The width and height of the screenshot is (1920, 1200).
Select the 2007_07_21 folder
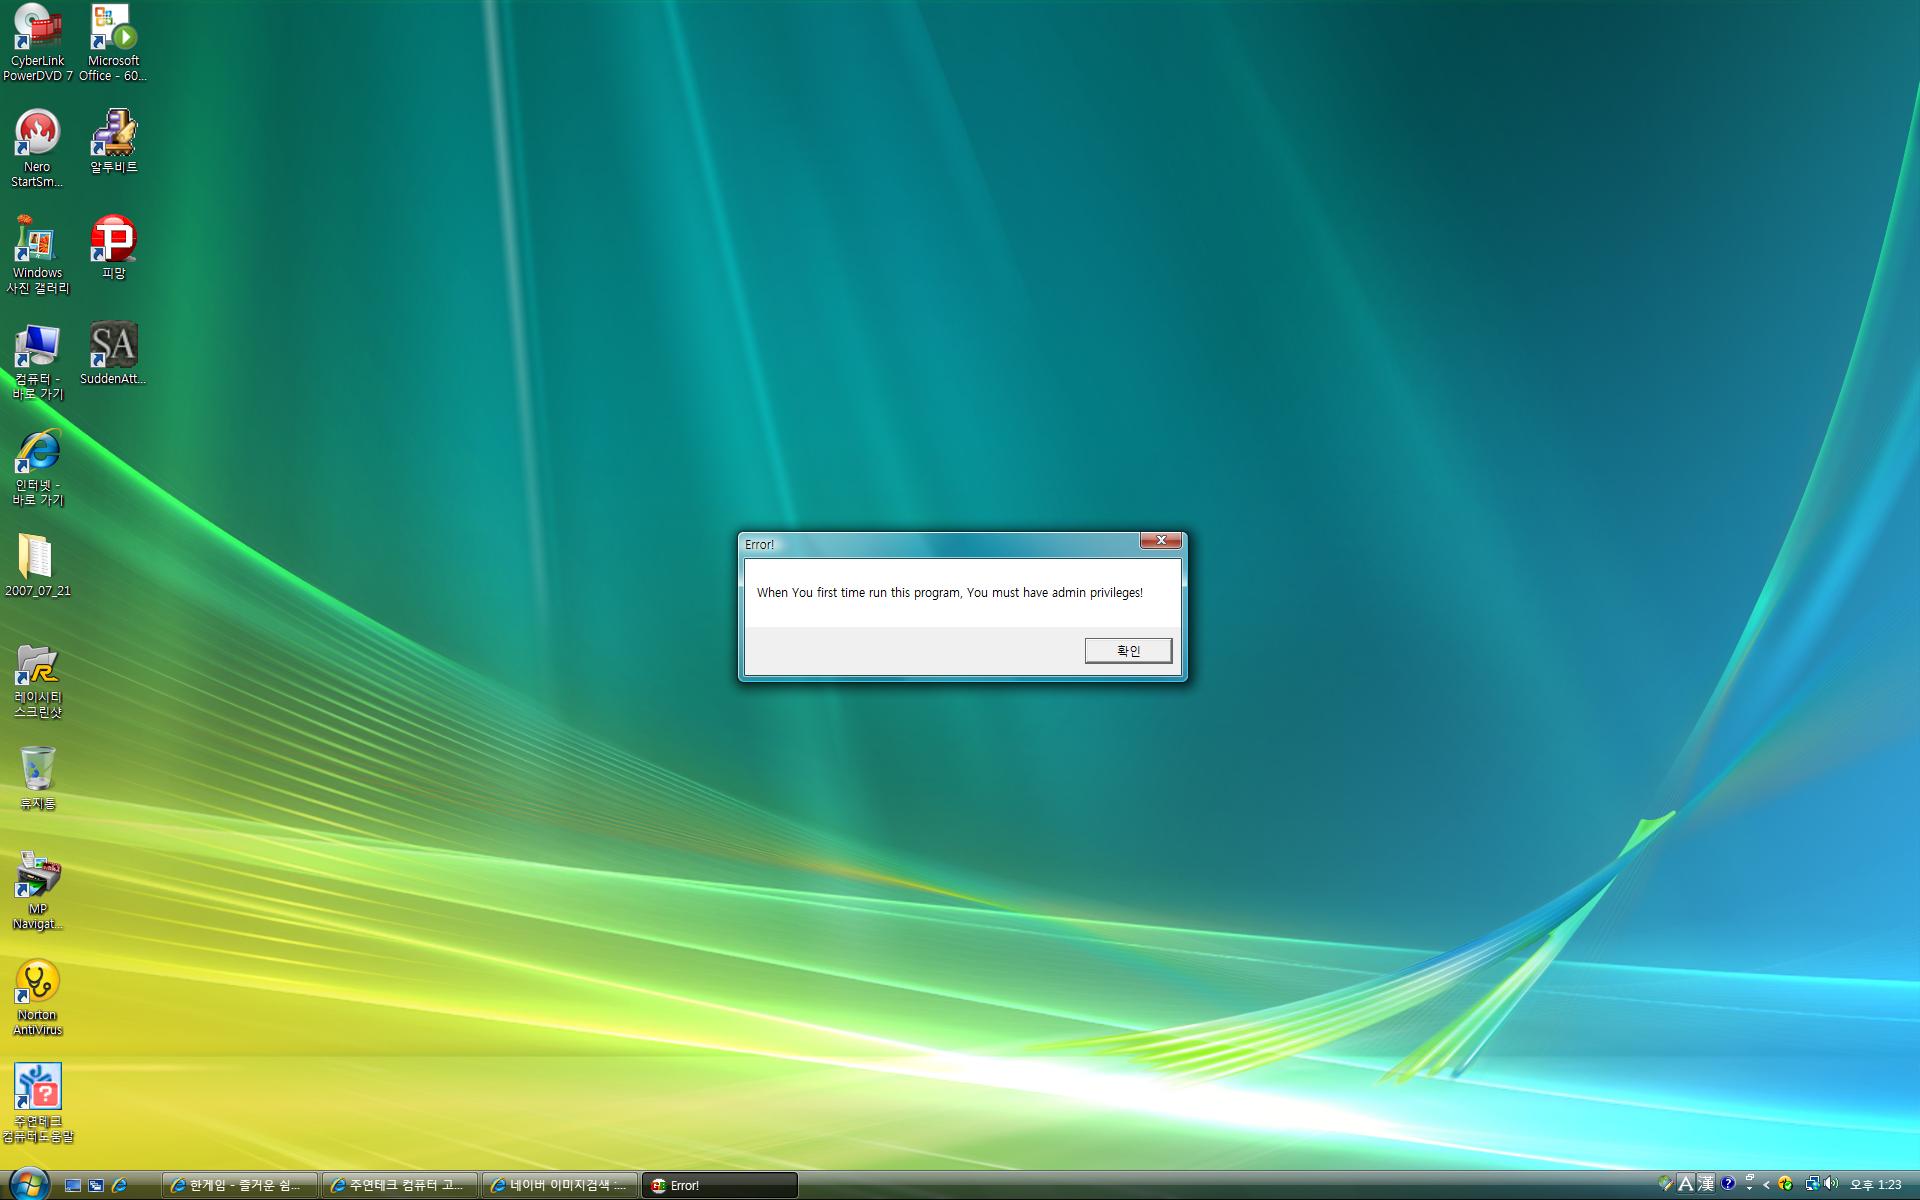coord(37,565)
